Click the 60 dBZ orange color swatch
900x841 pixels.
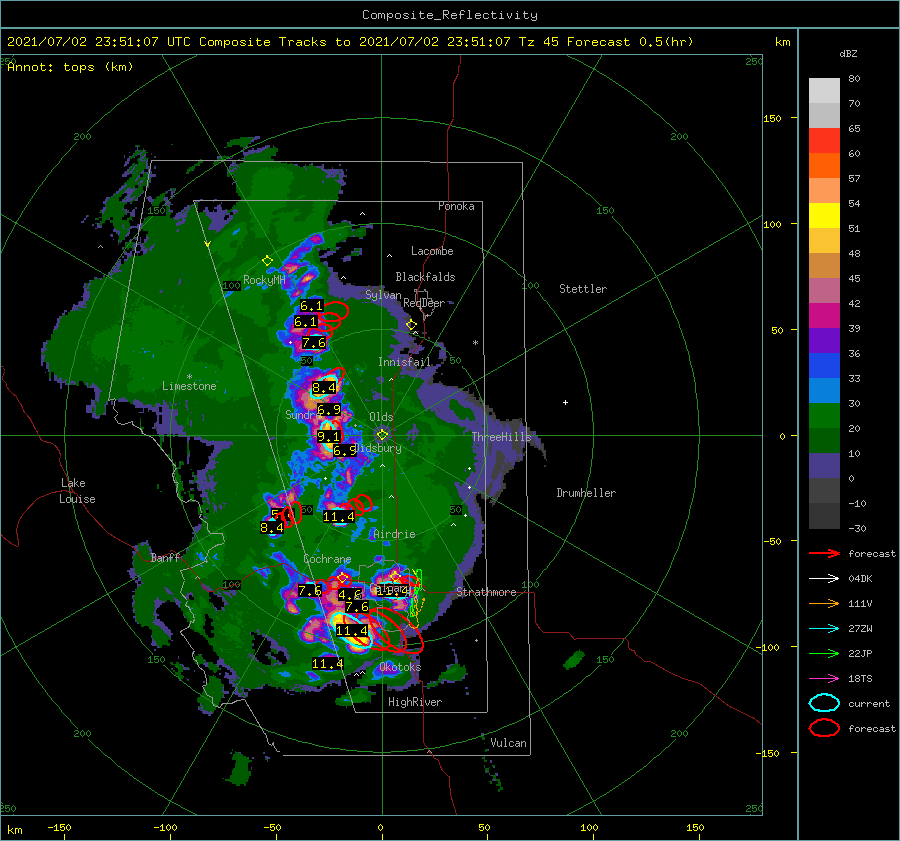[x=824, y=165]
